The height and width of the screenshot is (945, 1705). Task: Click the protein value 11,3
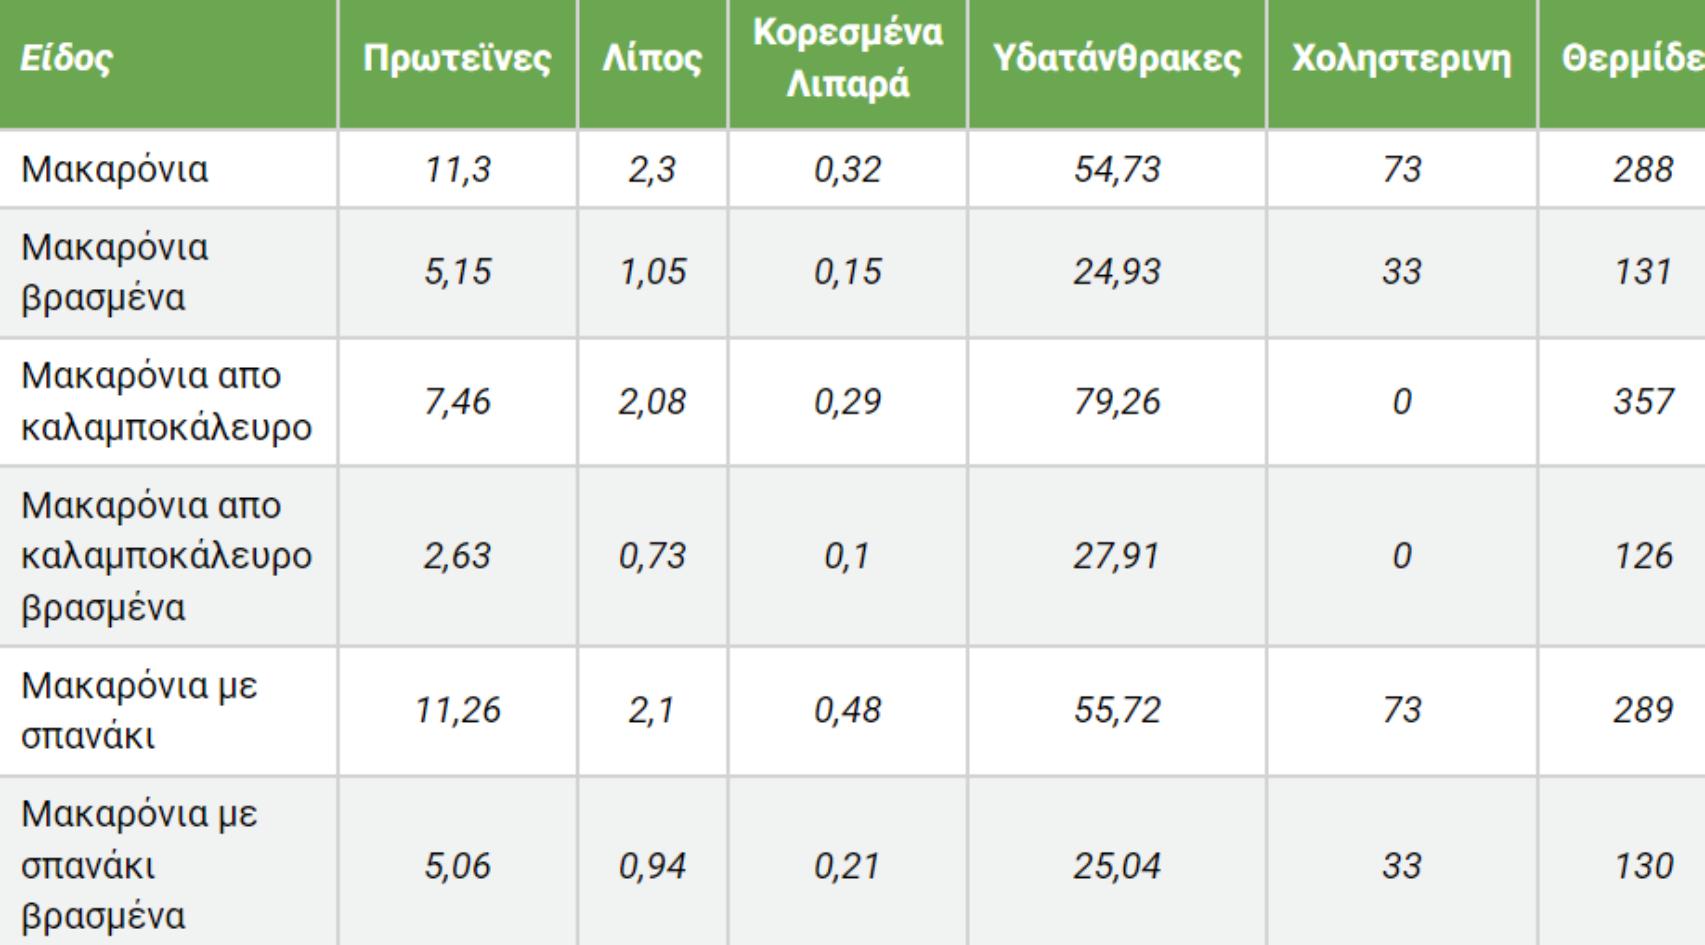(x=457, y=170)
